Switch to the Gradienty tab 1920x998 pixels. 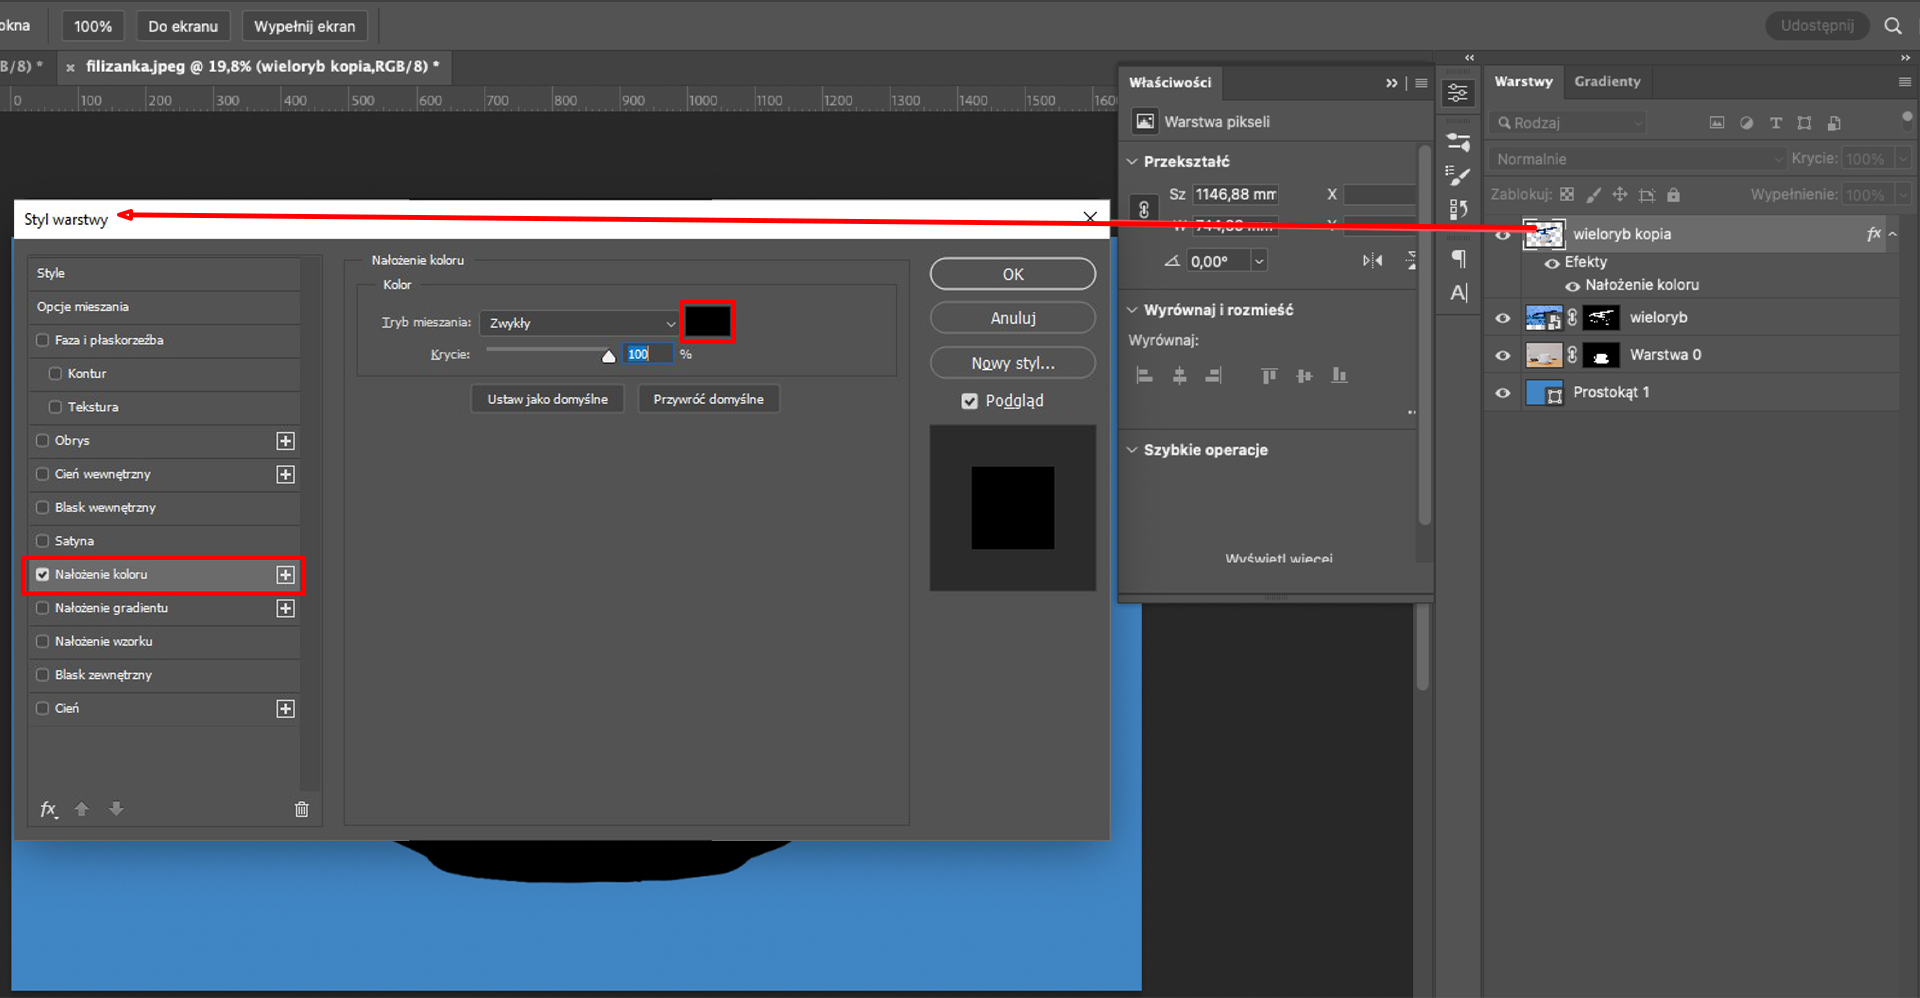[x=1607, y=82]
